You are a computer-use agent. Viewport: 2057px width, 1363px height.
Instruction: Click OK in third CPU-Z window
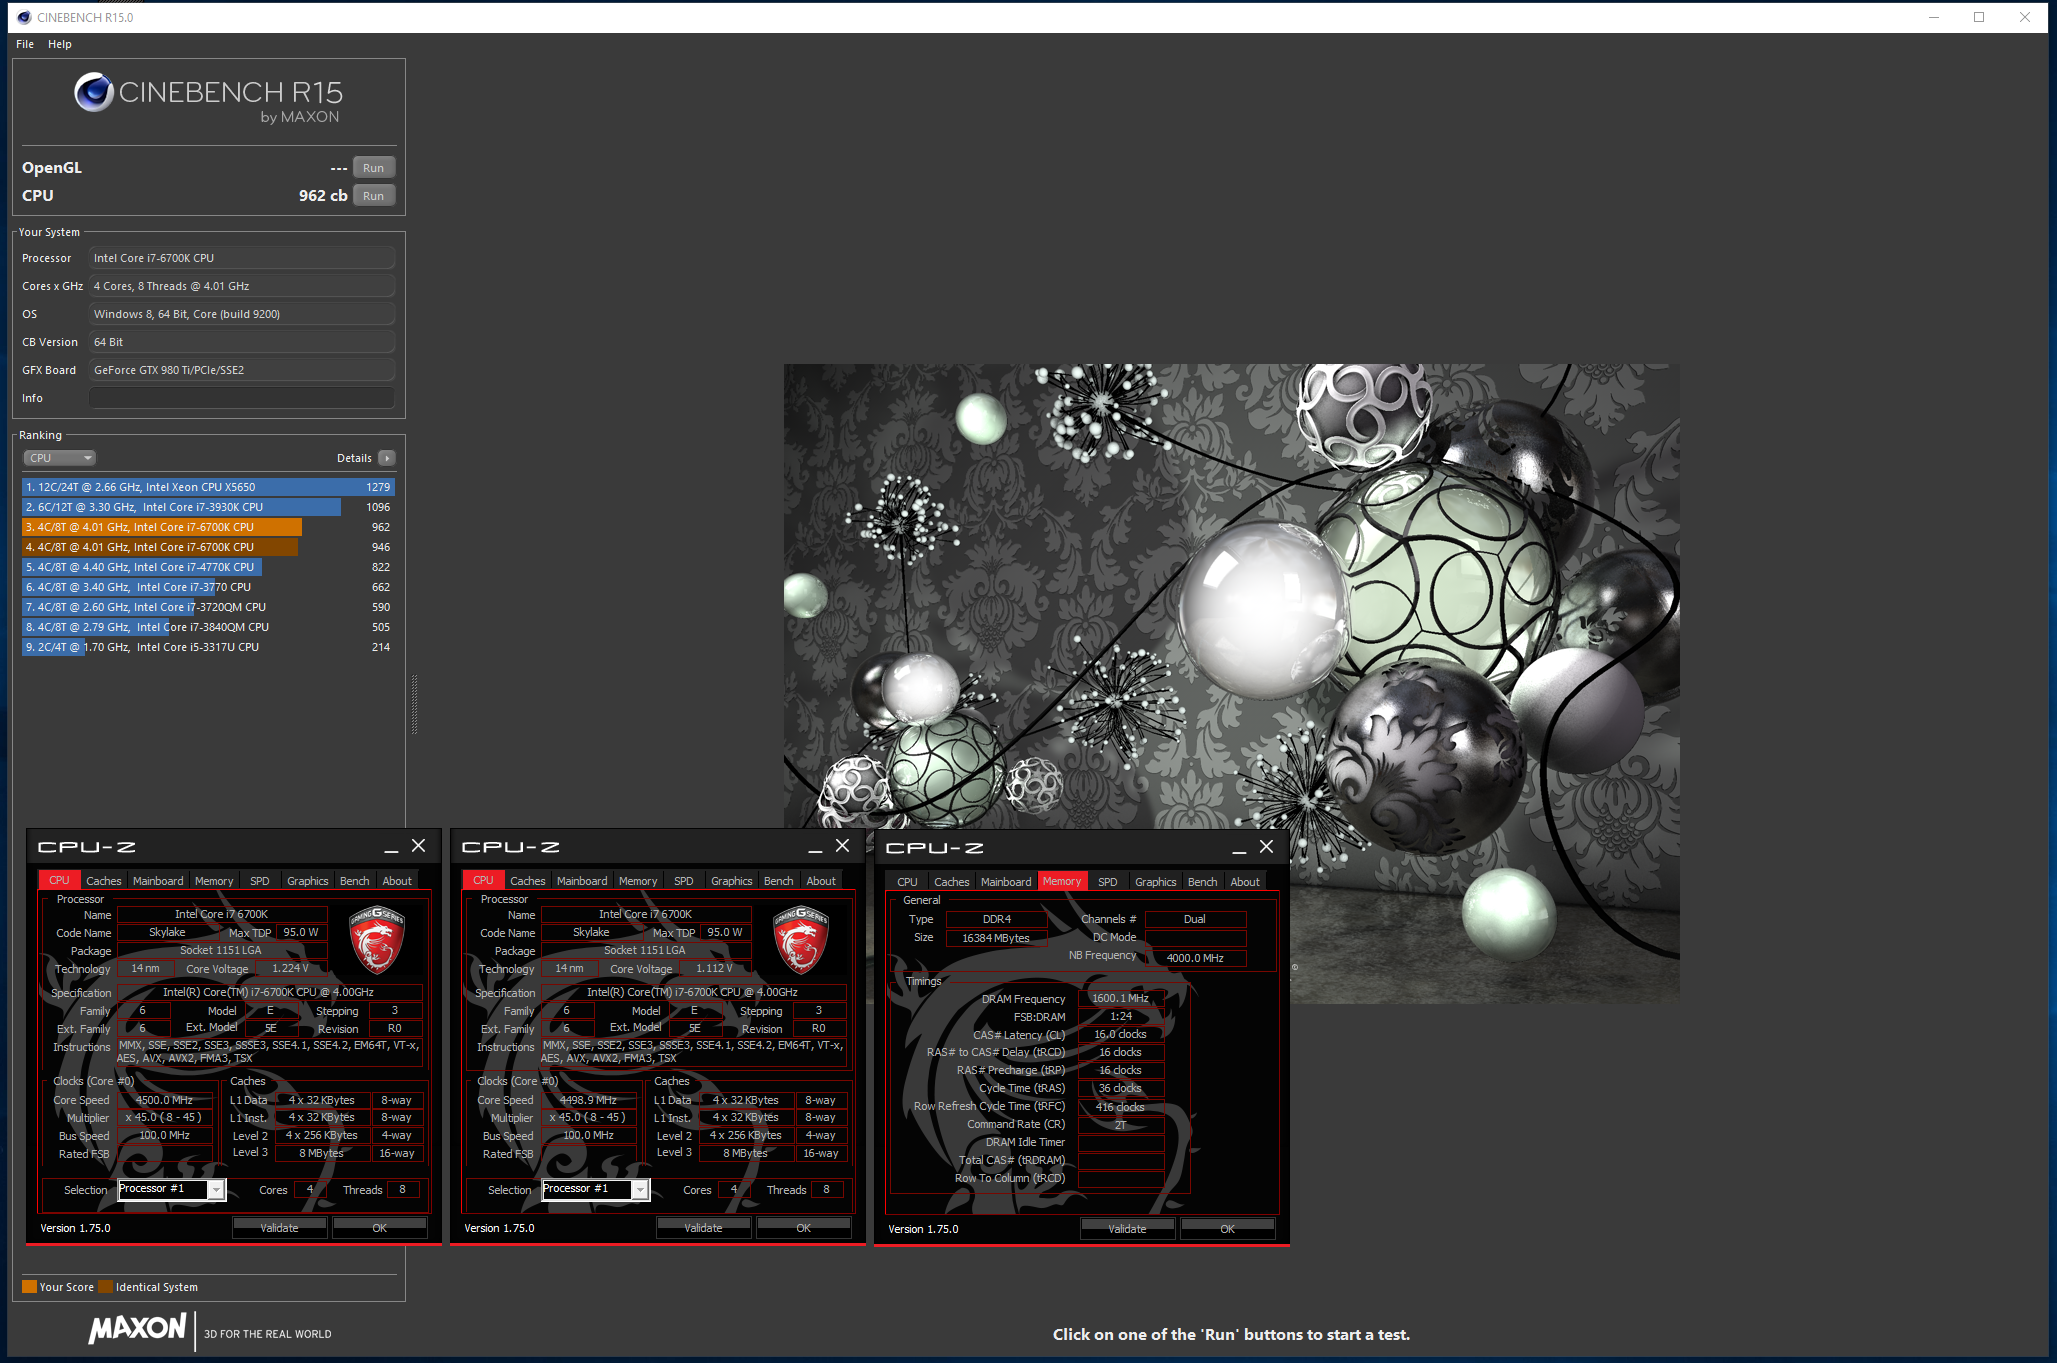click(x=1228, y=1229)
